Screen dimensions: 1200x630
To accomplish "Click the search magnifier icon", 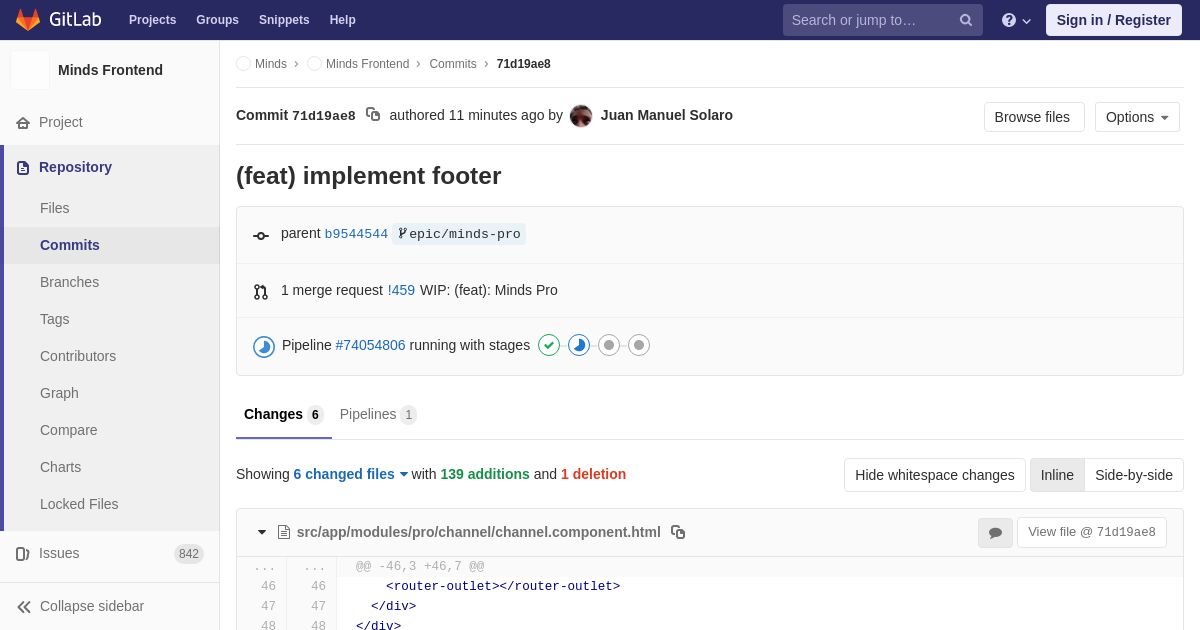I will point(966,20).
